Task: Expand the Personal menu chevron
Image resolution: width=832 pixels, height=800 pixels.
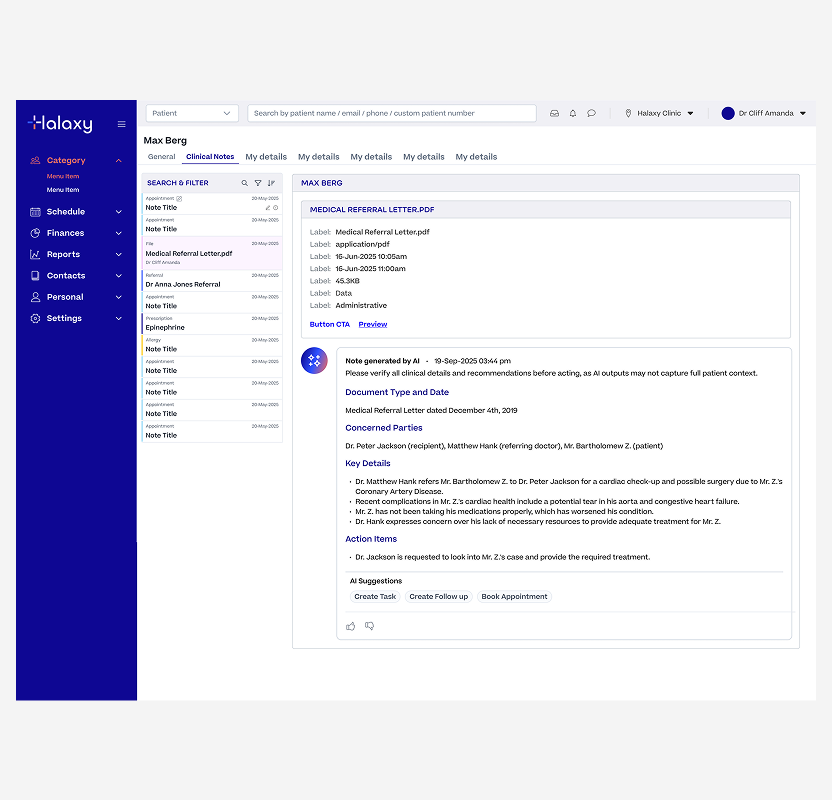Action: (x=119, y=297)
